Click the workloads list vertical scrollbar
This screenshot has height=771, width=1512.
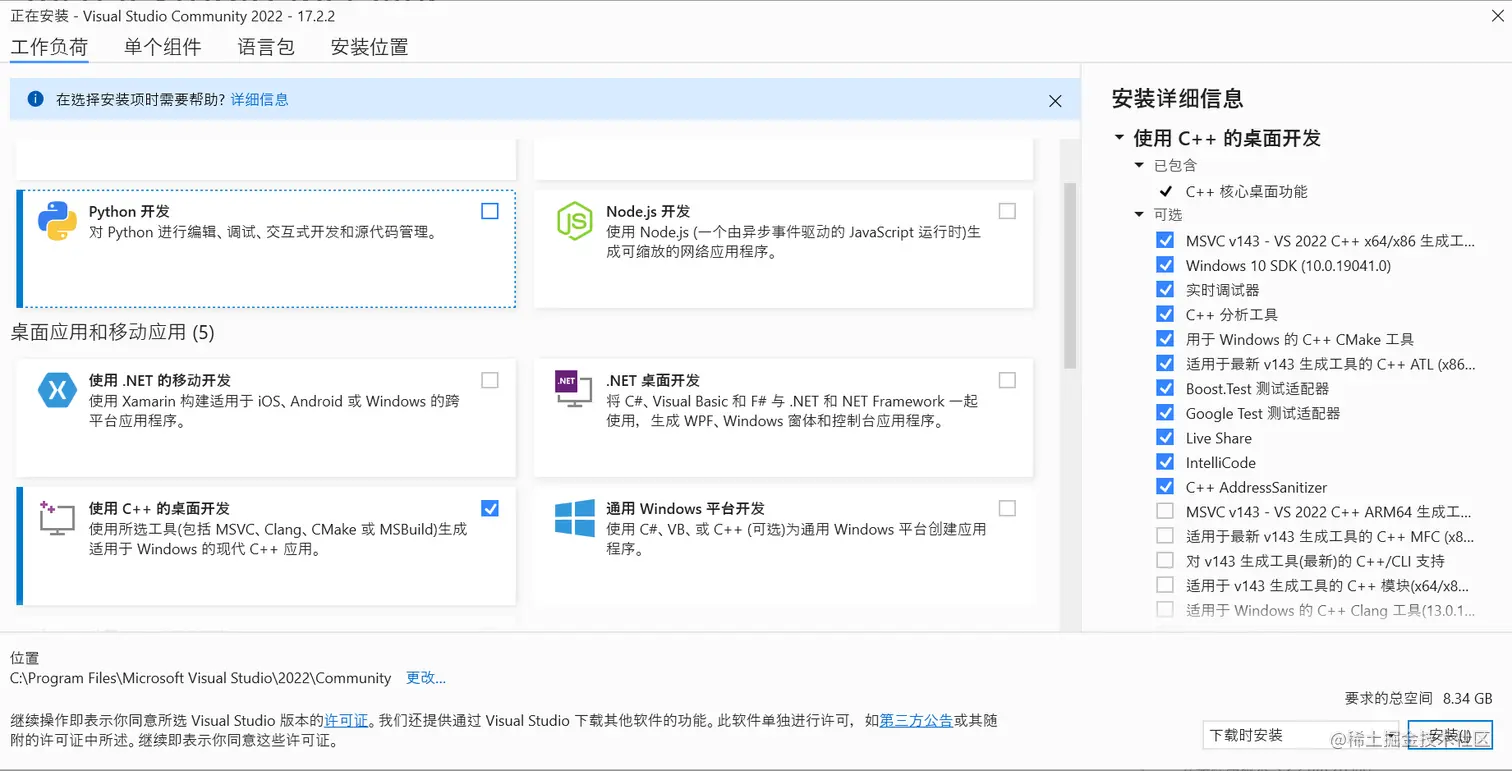click(1070, 275)
